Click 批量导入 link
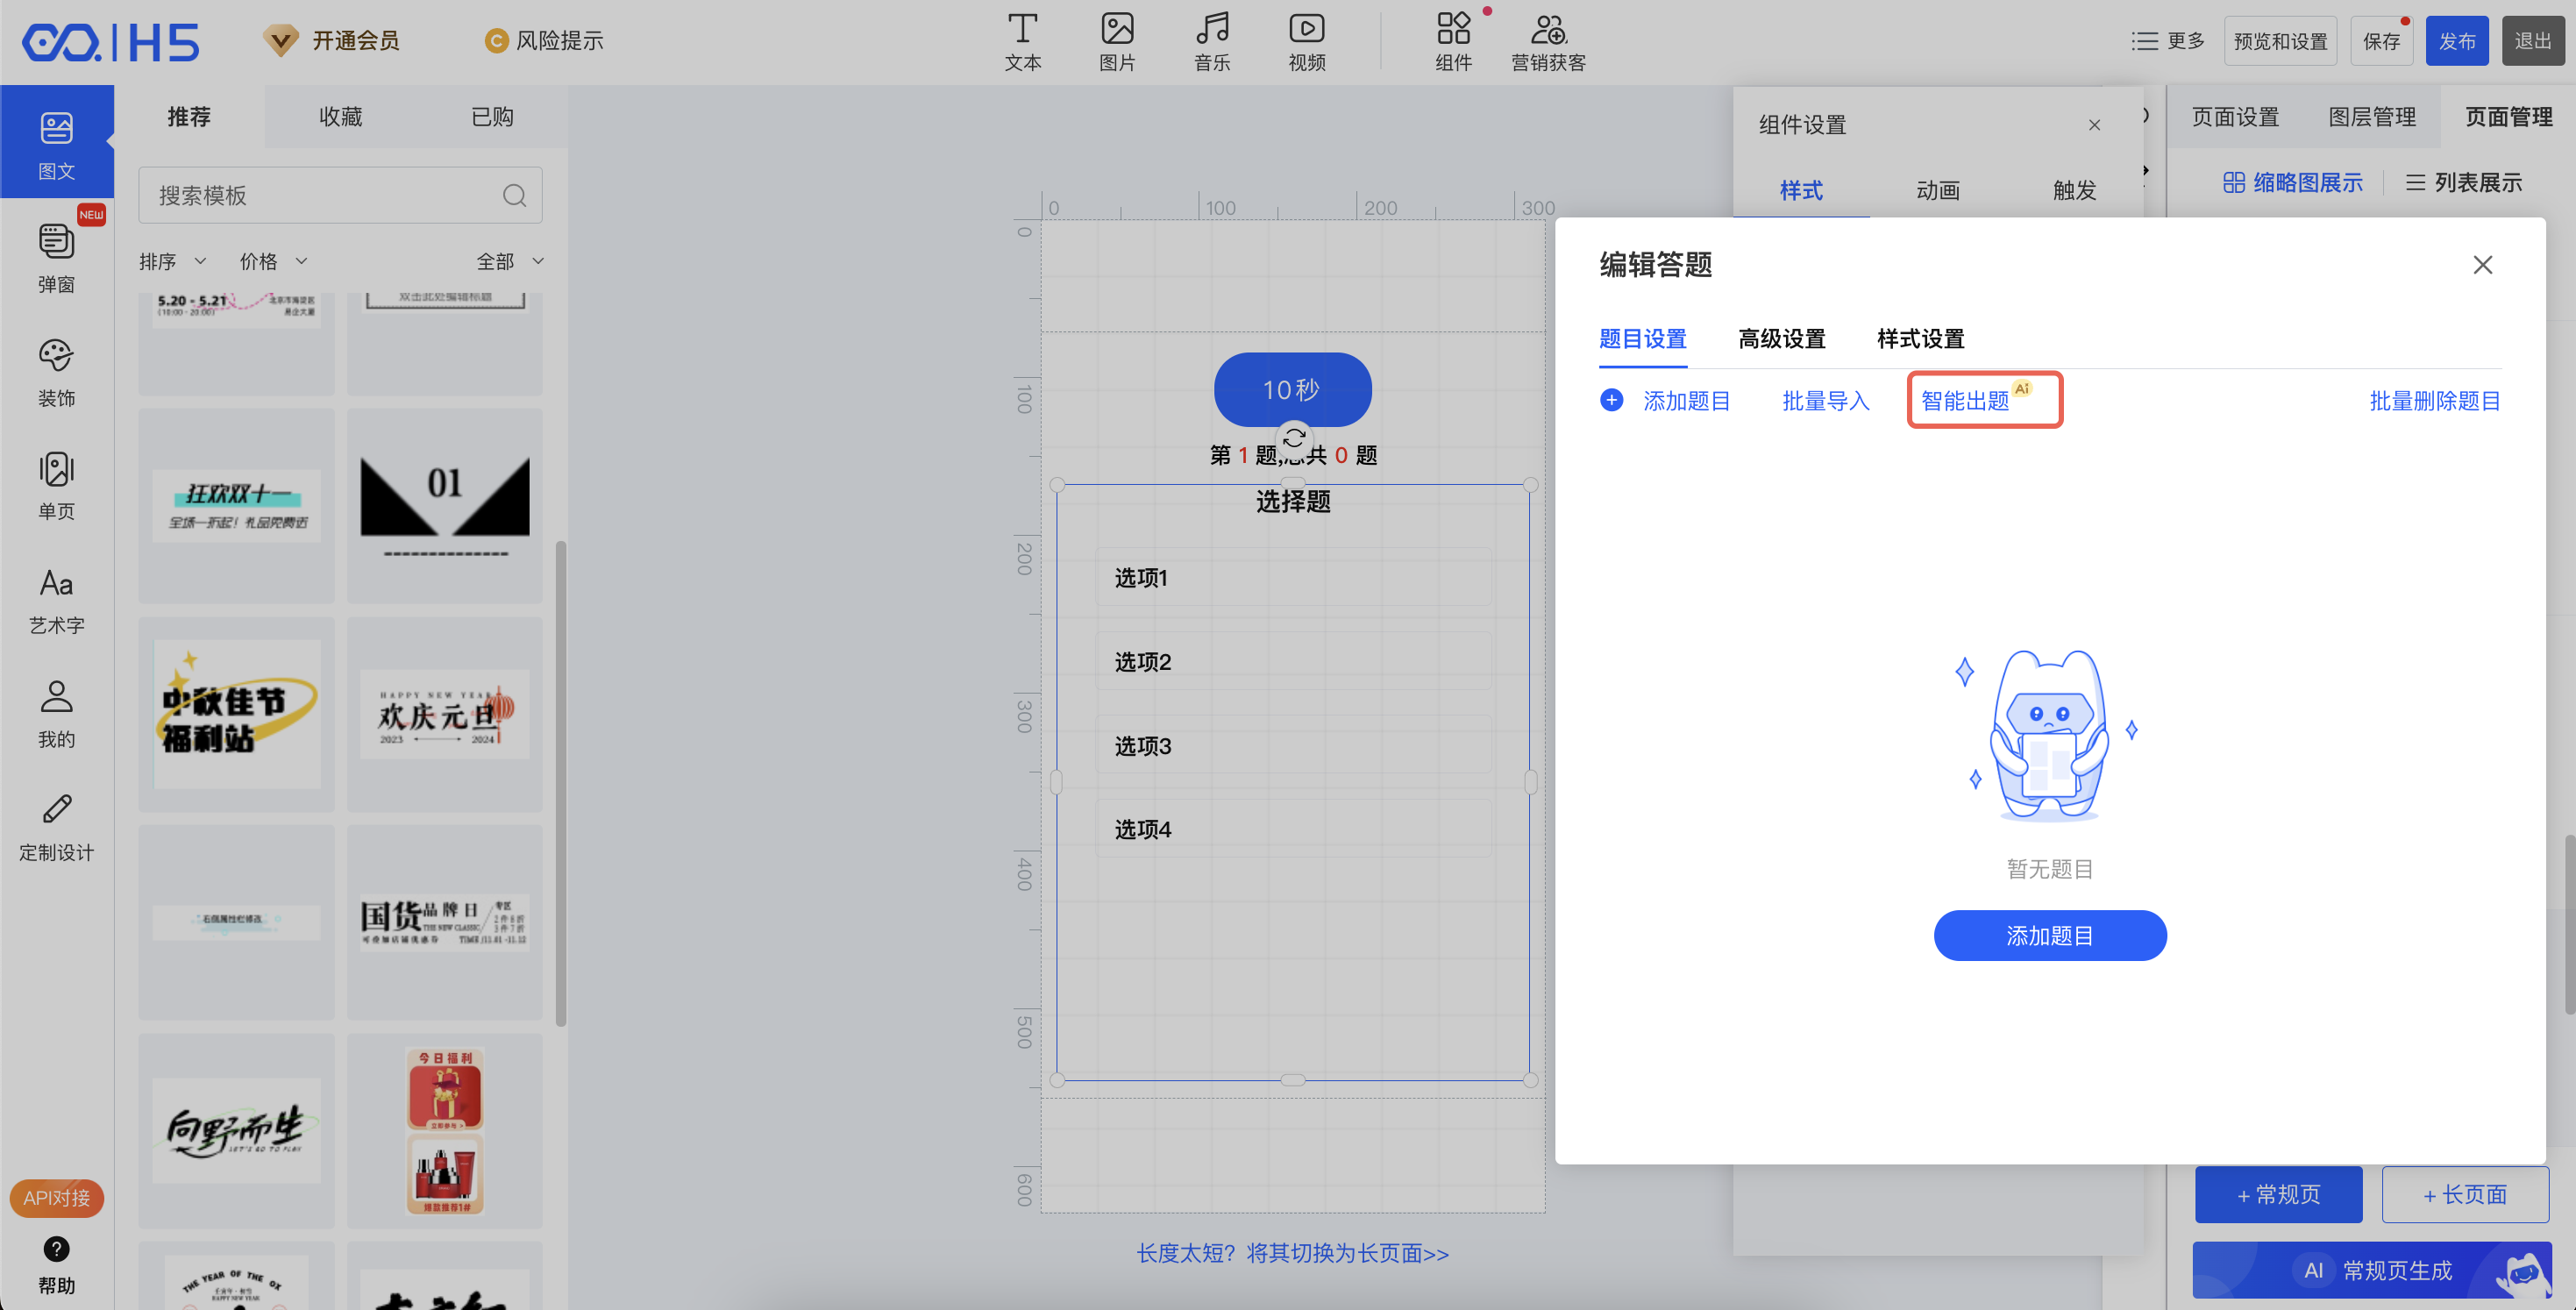The height and width of the screenshot is (1310, 2576). pyautogui.click(x=1825, y=401)
